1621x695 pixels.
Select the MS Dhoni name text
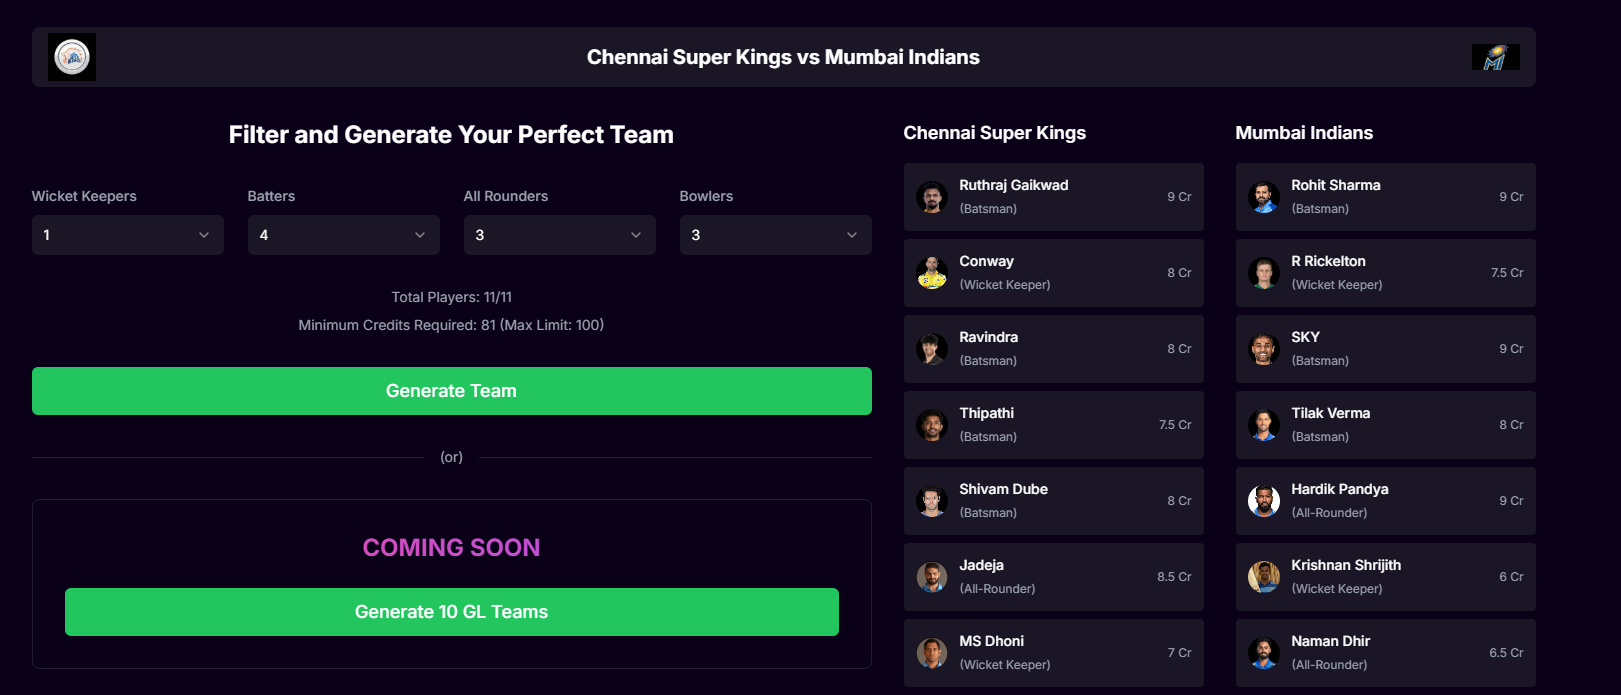tap(992, 641)
